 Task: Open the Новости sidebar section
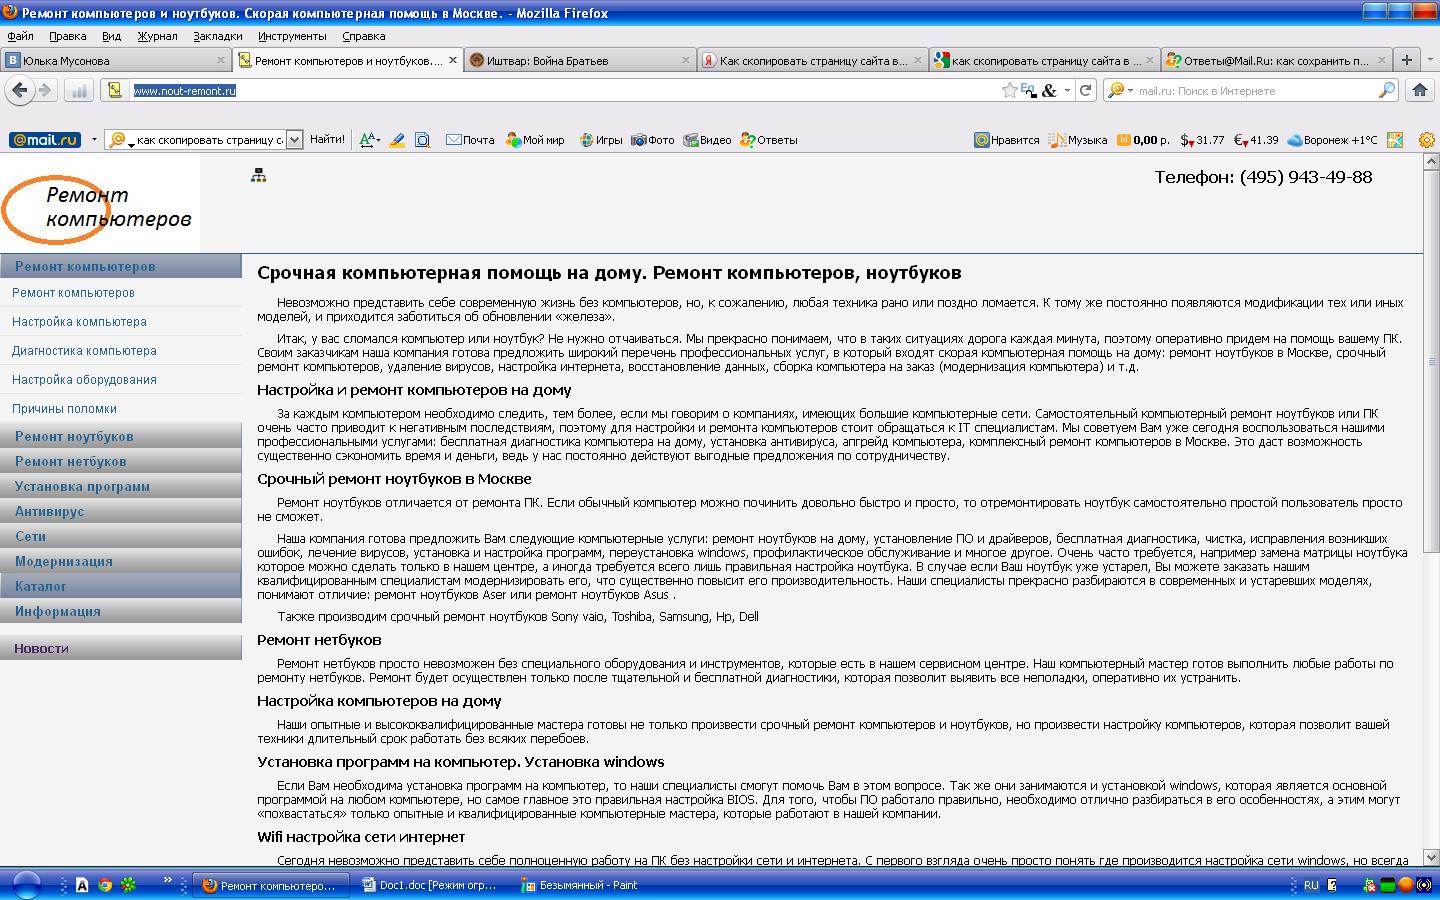point(121,648)
